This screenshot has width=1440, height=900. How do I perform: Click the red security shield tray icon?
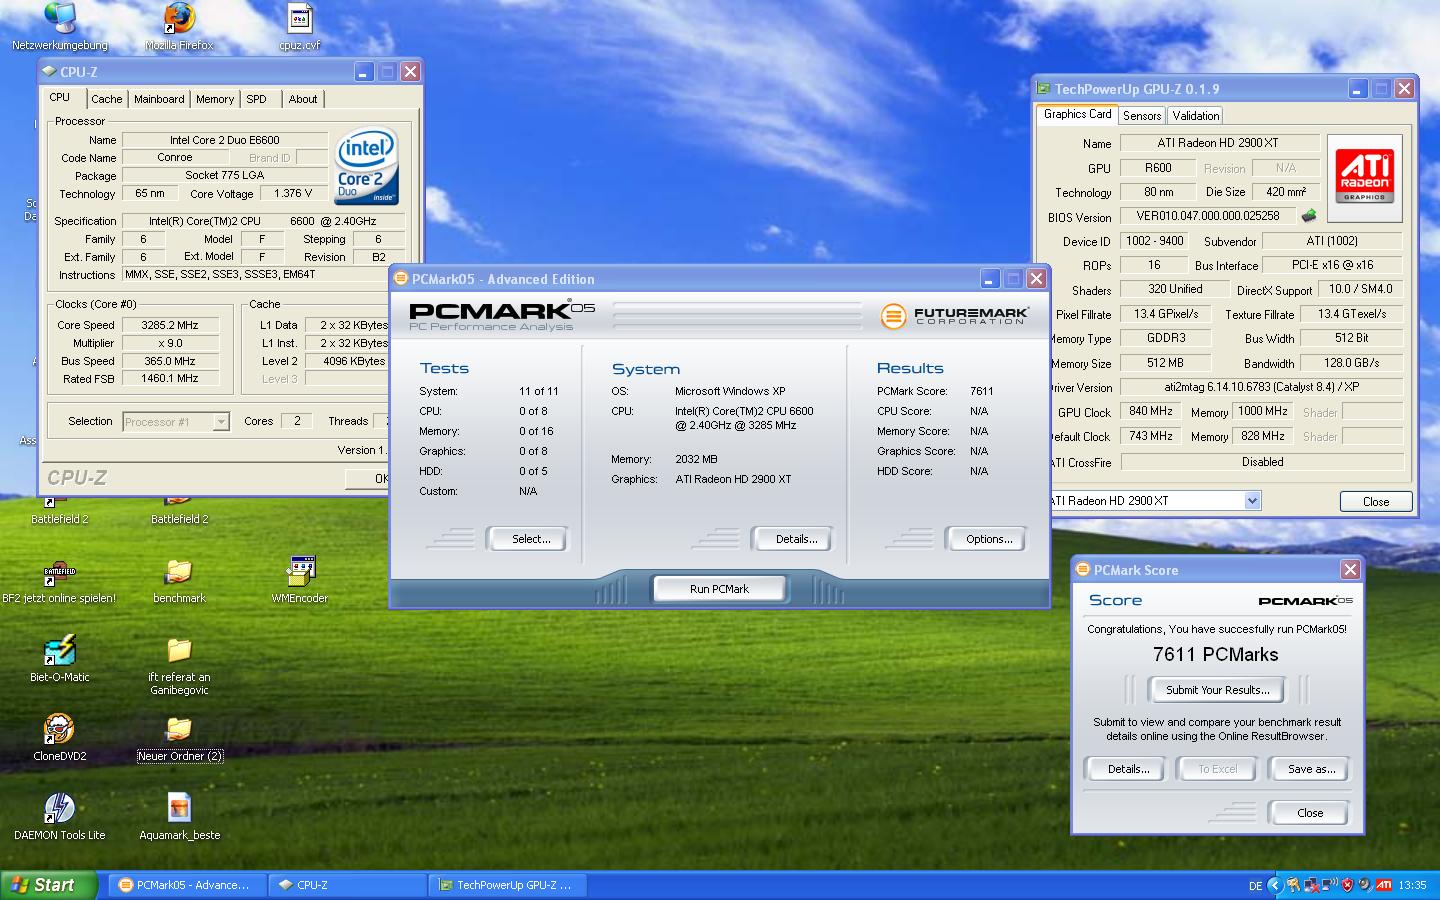[x=1347, y=885]
